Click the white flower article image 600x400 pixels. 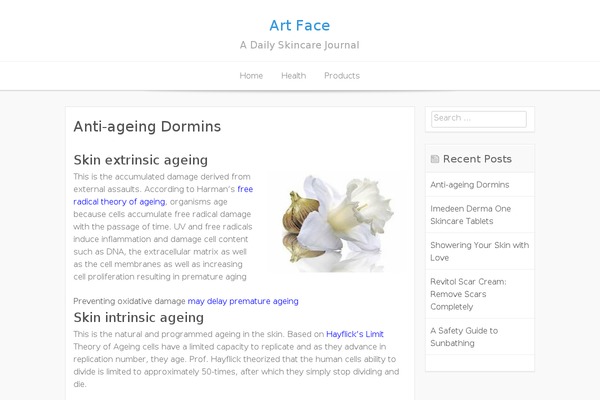[x=338, y=224]
